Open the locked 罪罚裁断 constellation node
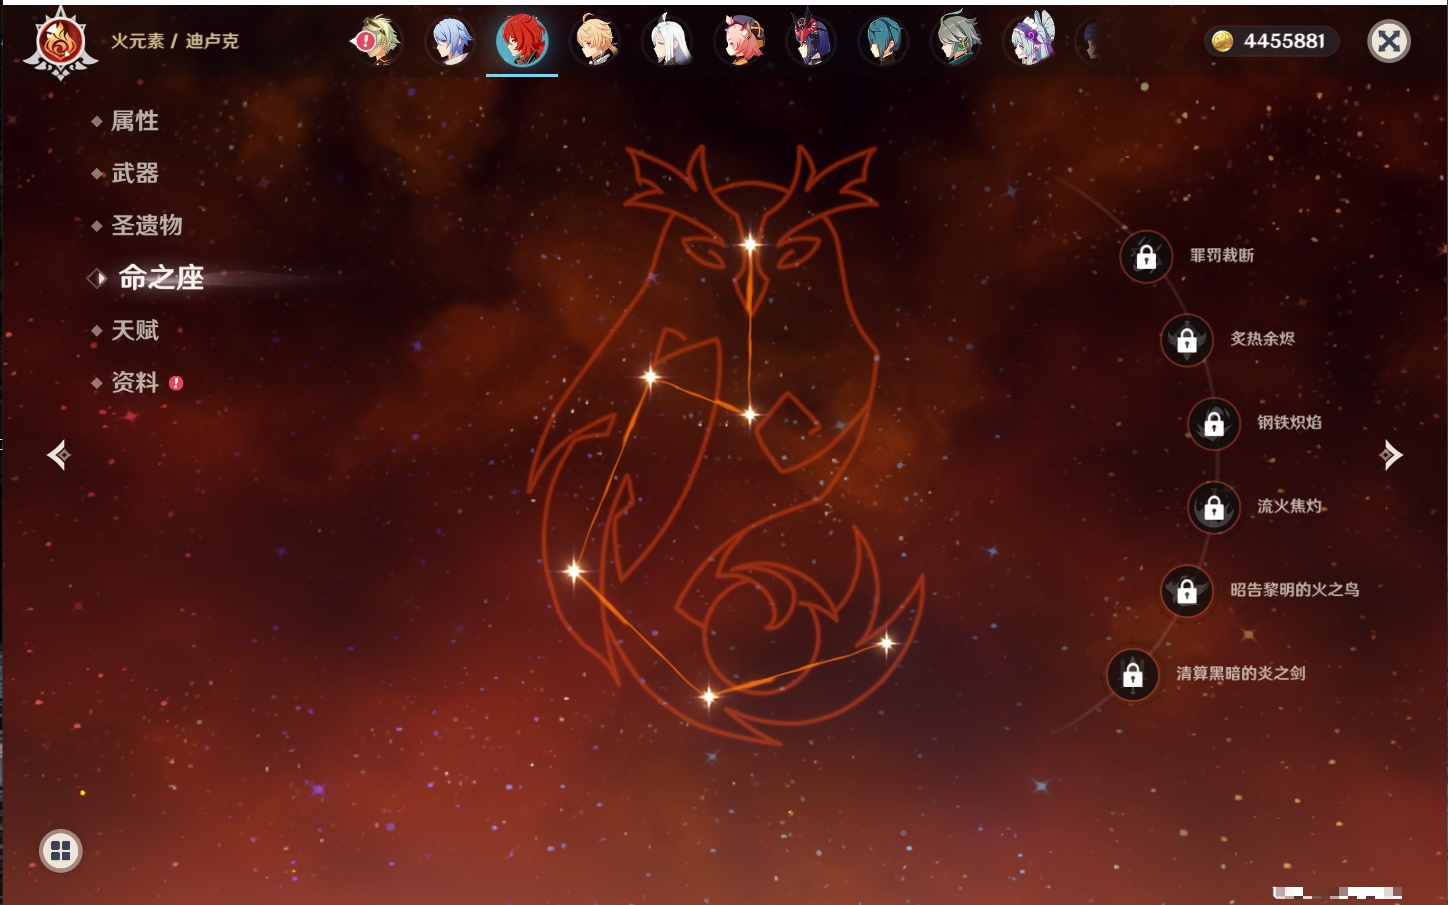The width and height of the screenshot is (1448, 905). point(1146,257)
